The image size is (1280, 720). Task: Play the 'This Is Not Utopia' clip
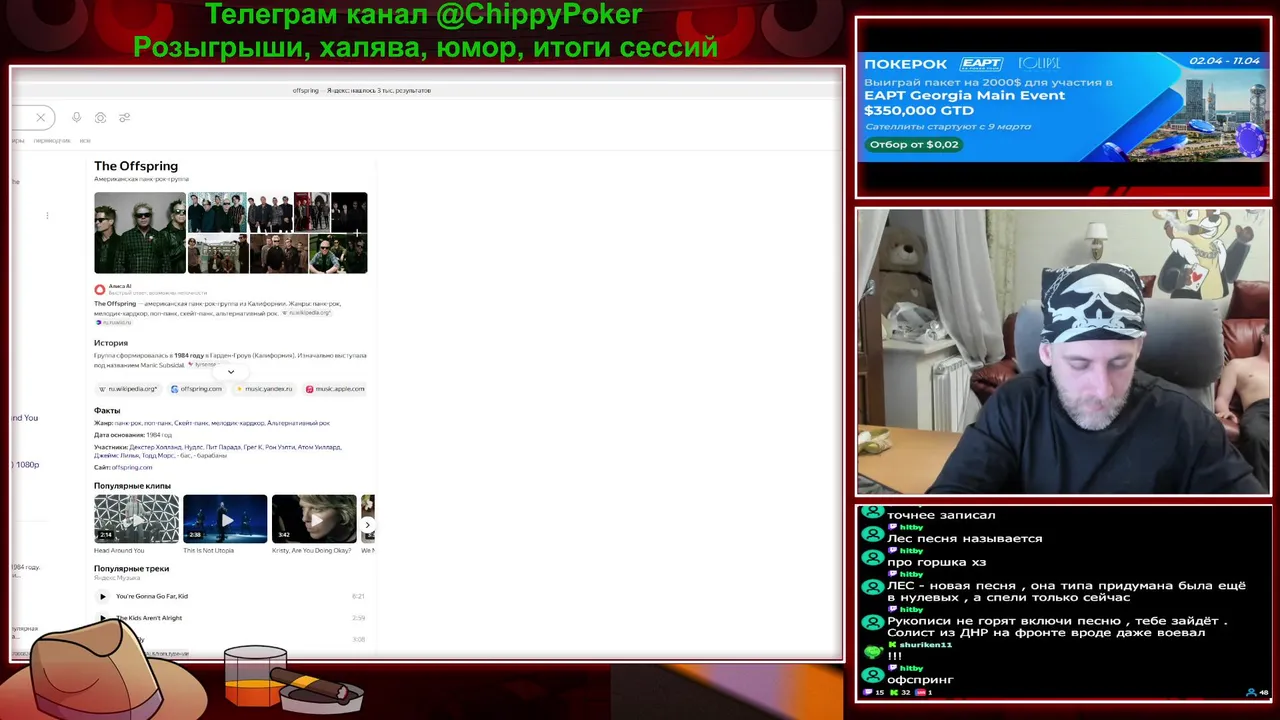[225, 519]
